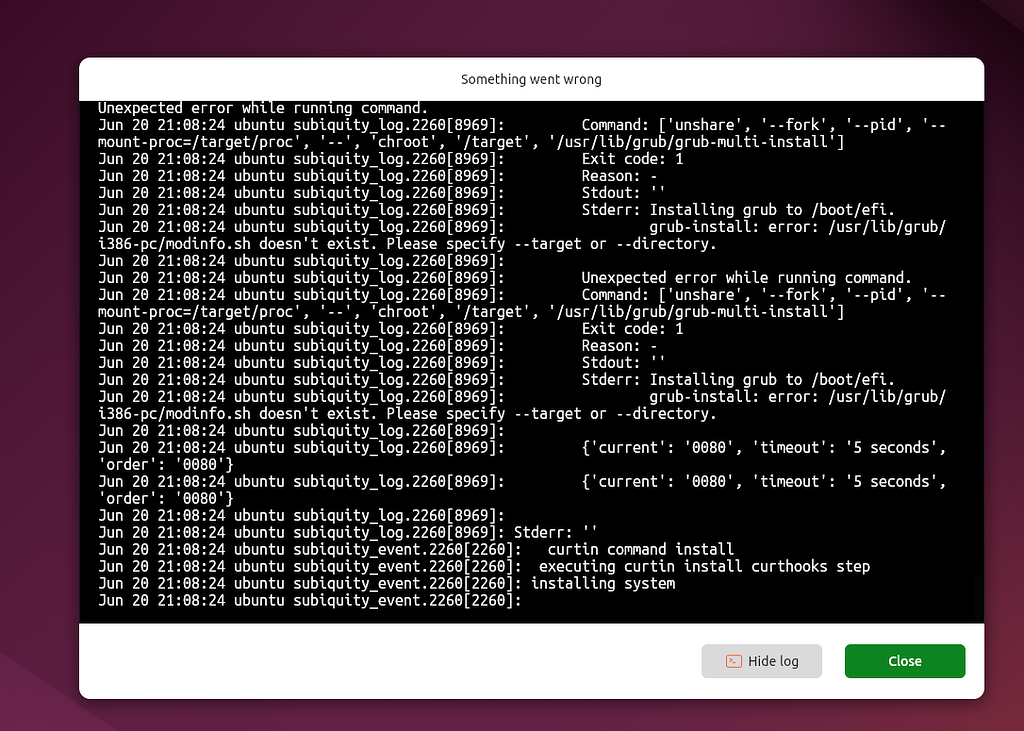Viewport: 1024px width, 731px height.
Task: Click the first "Reason: -" log entry
Action: pyautogui.click(x=619, y=176)
